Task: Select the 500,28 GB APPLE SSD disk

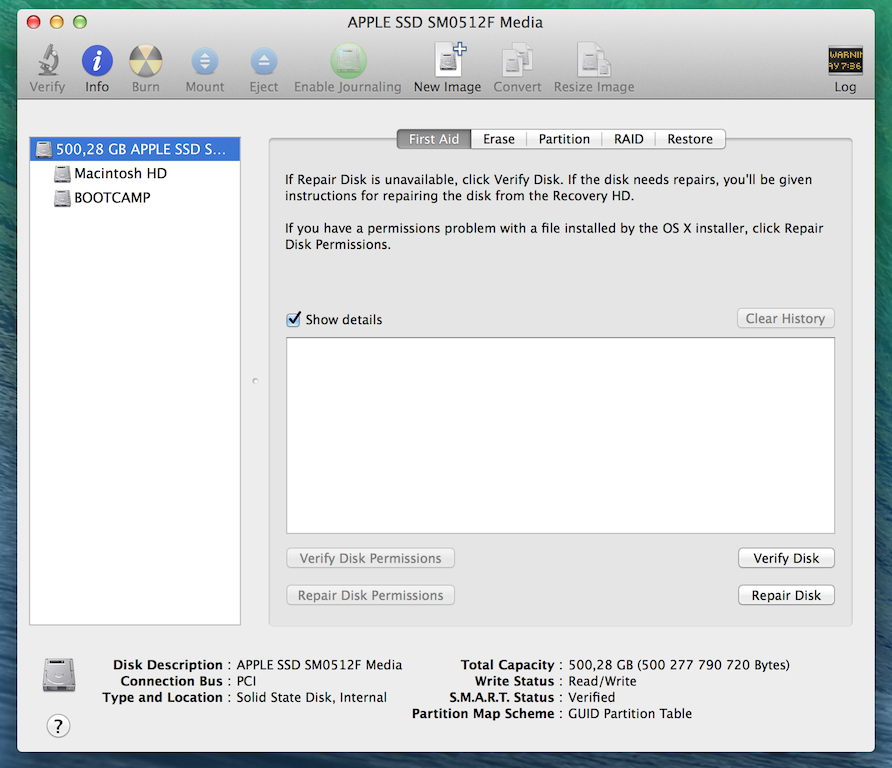Action: pos(135,149)
